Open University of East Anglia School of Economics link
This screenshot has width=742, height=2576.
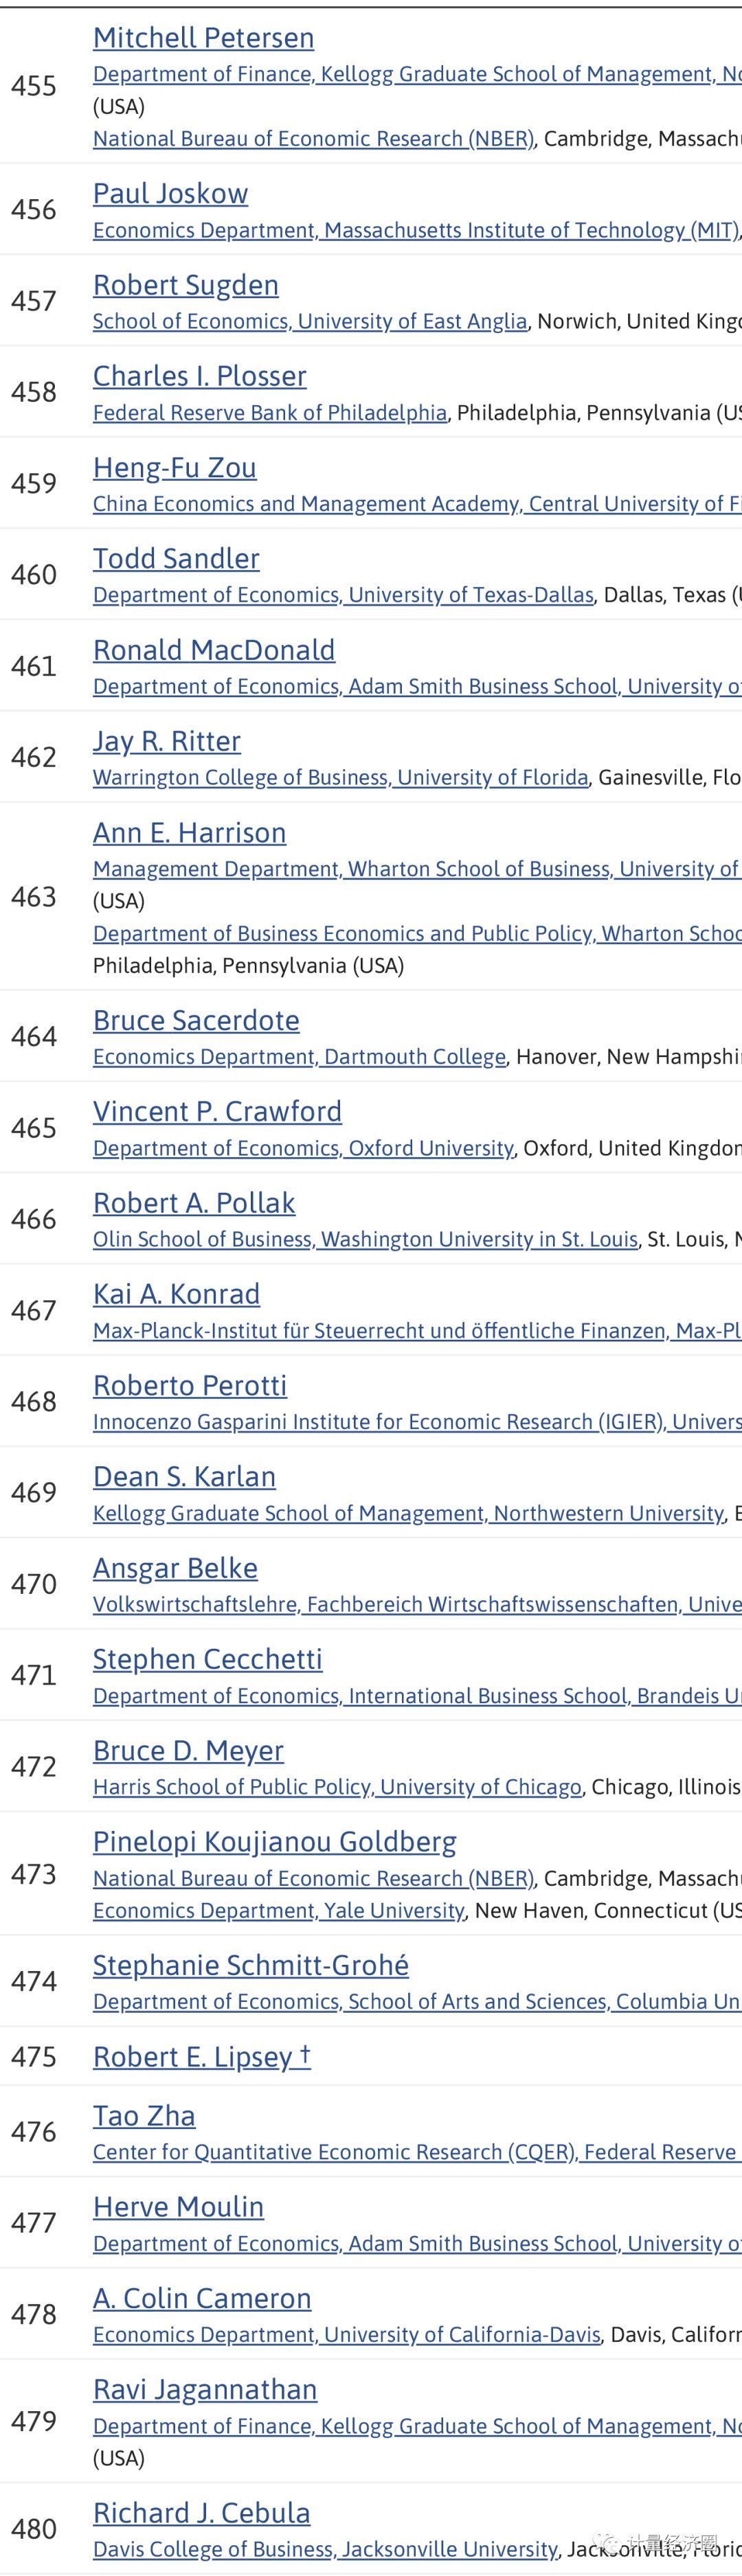(309, 321)
